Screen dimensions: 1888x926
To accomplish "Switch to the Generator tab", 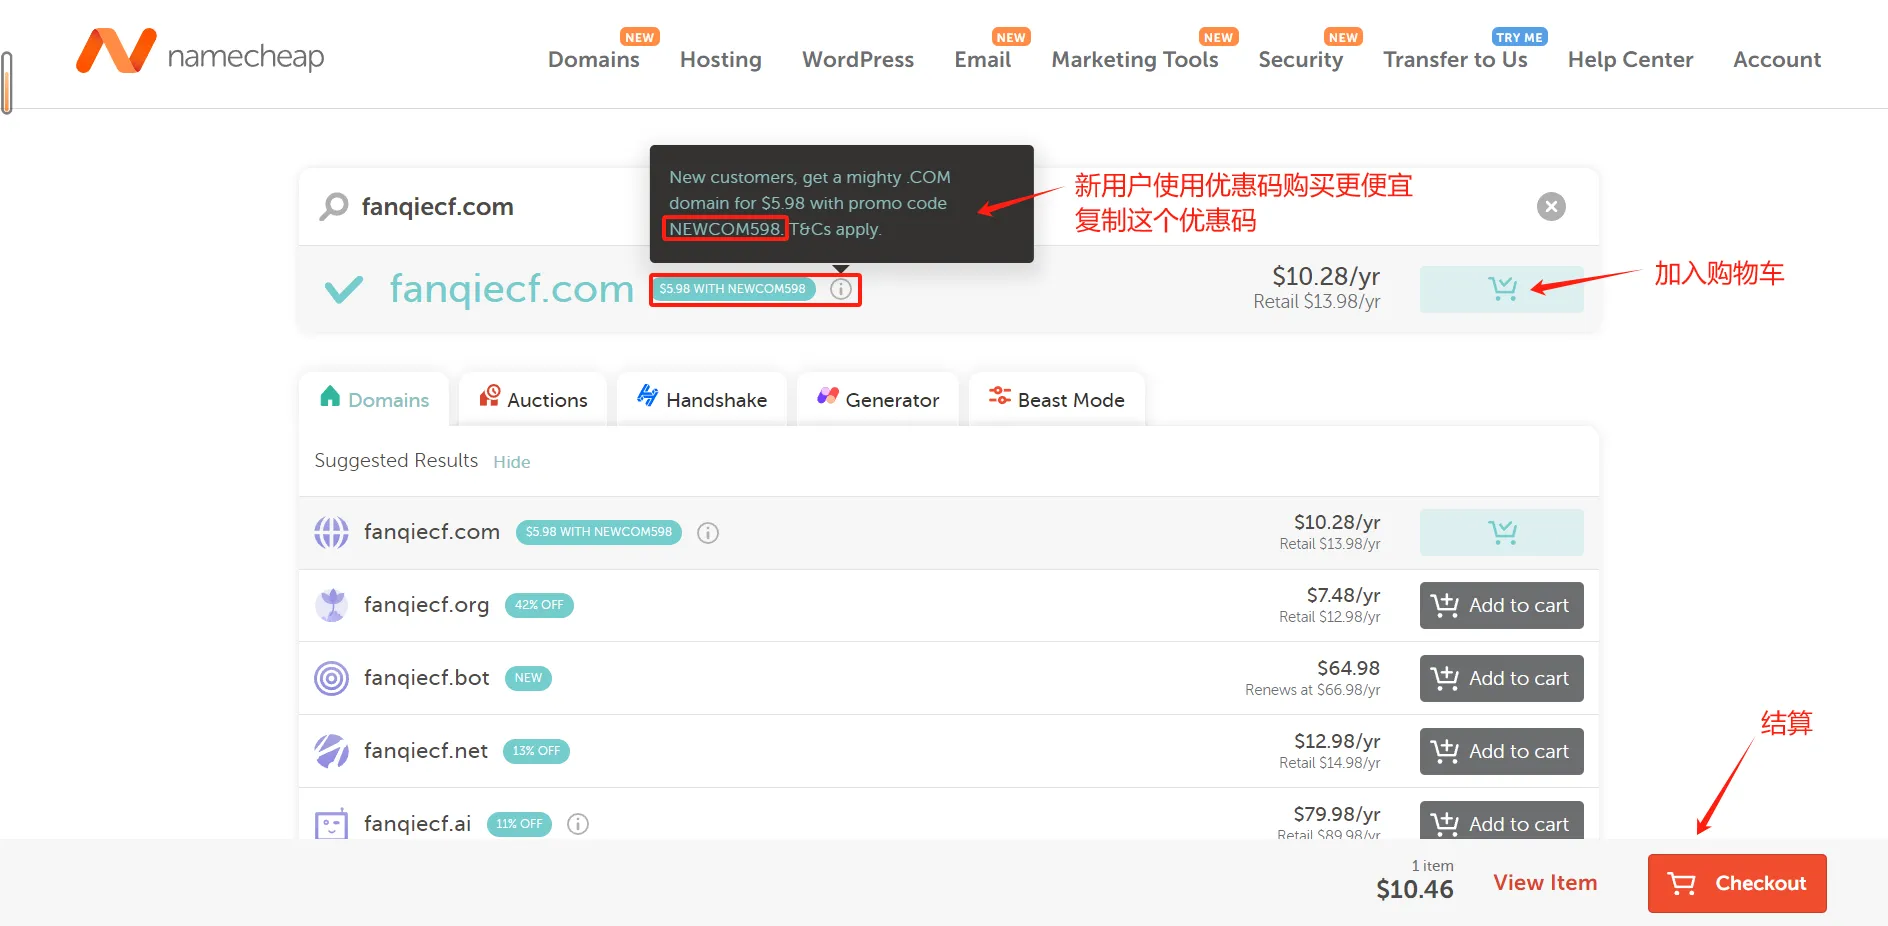I will (x=878, y=399).
